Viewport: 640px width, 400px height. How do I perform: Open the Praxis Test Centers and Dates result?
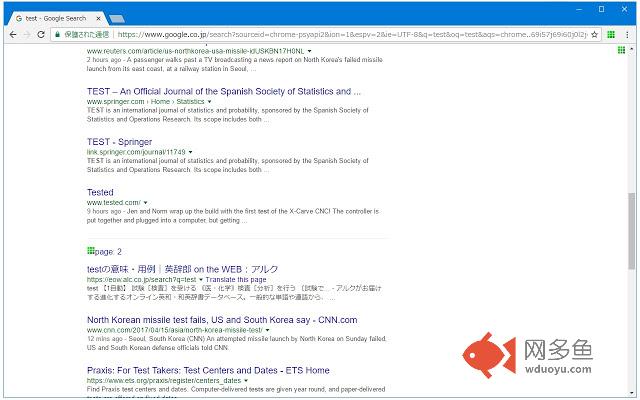pos(208,371)
